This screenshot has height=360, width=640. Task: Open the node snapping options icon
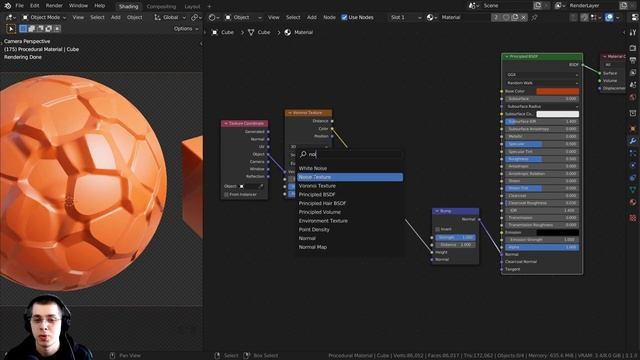(x=596, y=18)
